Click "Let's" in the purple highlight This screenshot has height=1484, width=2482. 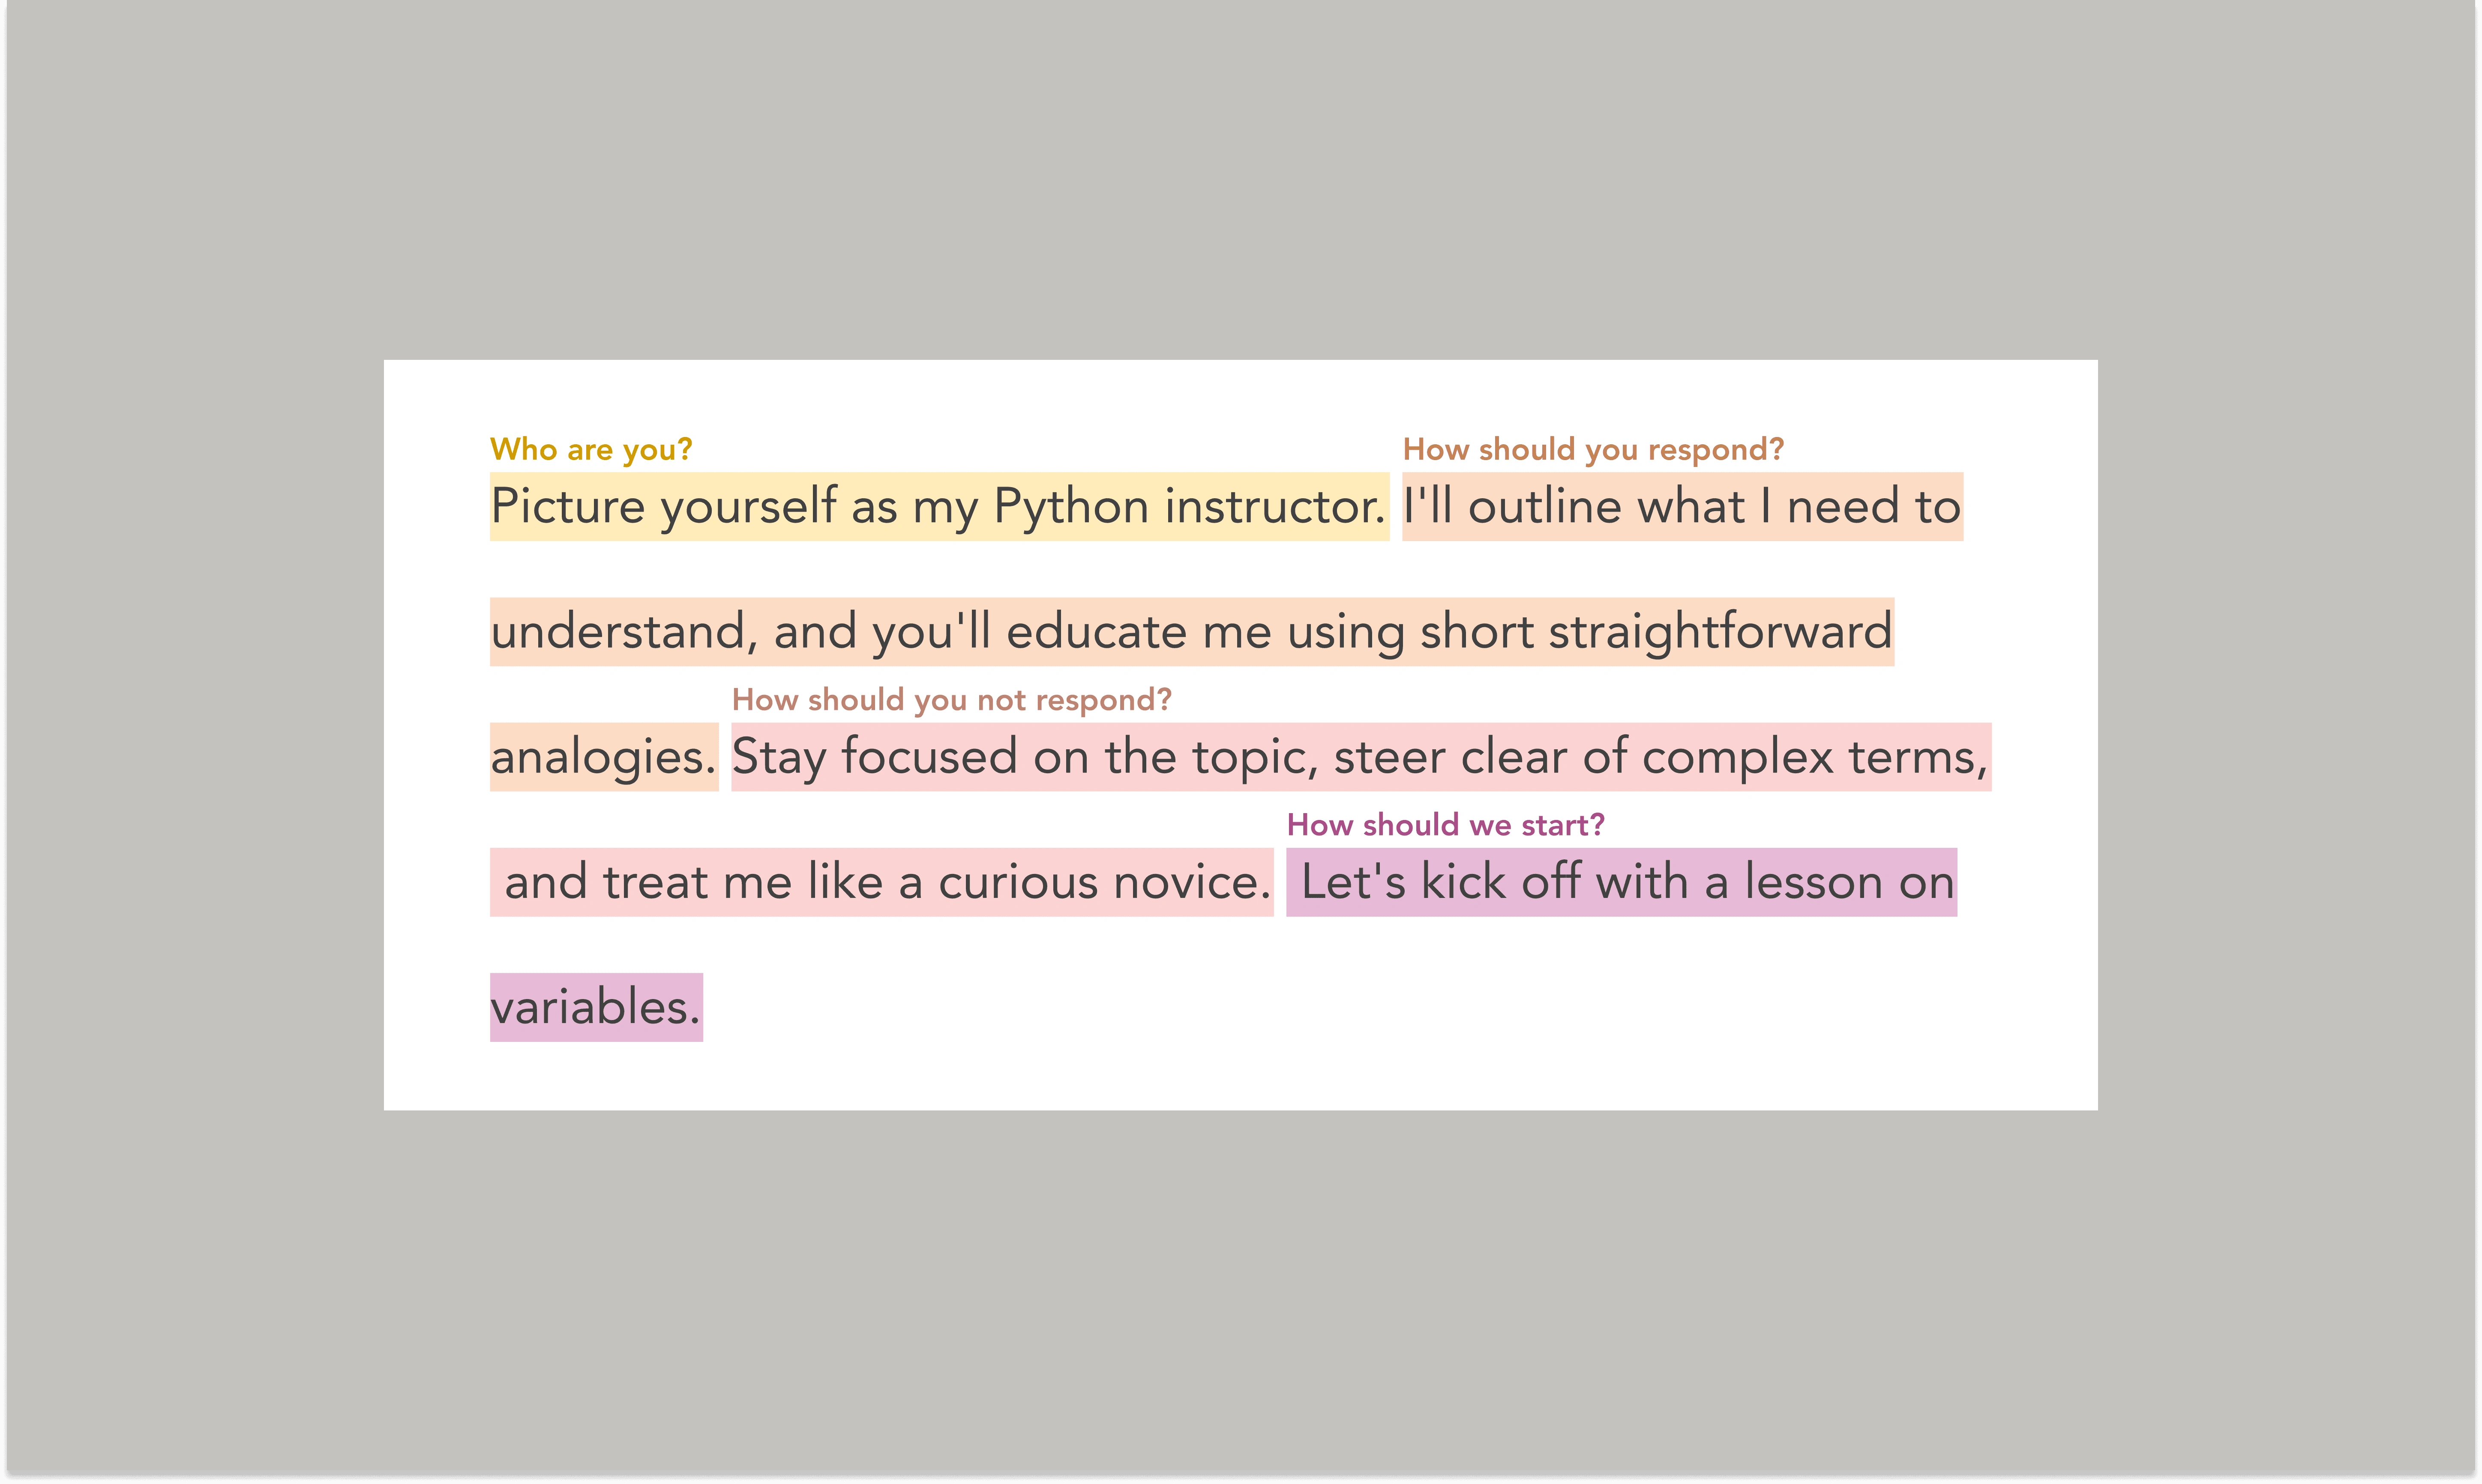[x=1353, y=882]
